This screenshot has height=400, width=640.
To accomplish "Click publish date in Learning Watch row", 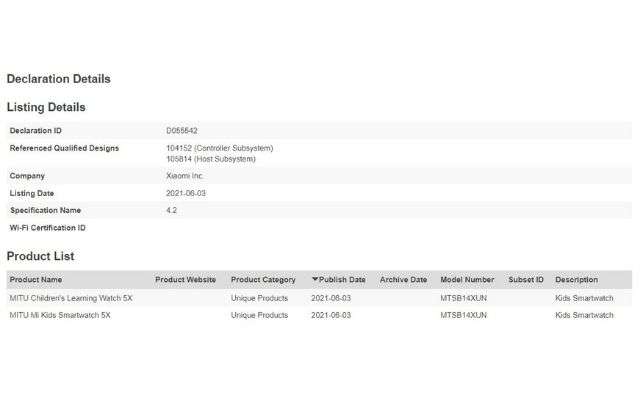I will click(x=331, y=298).
